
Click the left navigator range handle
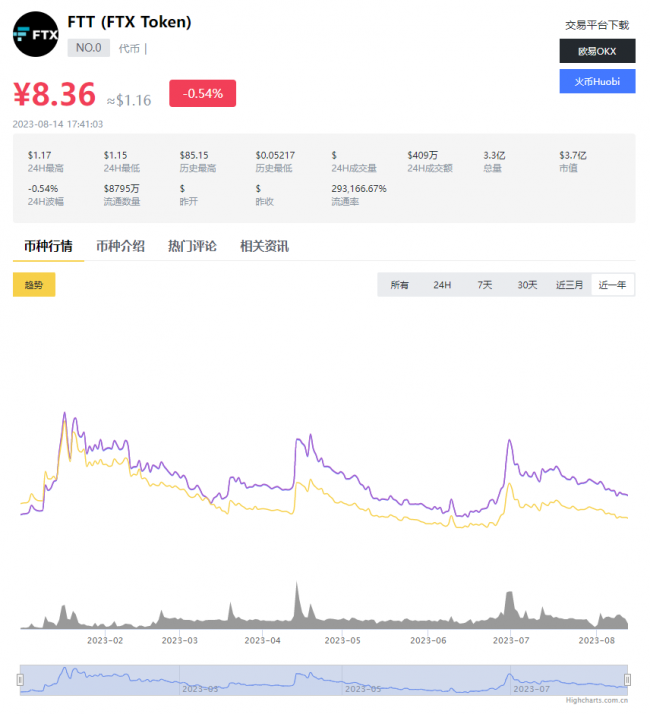[x=20, y=680]
